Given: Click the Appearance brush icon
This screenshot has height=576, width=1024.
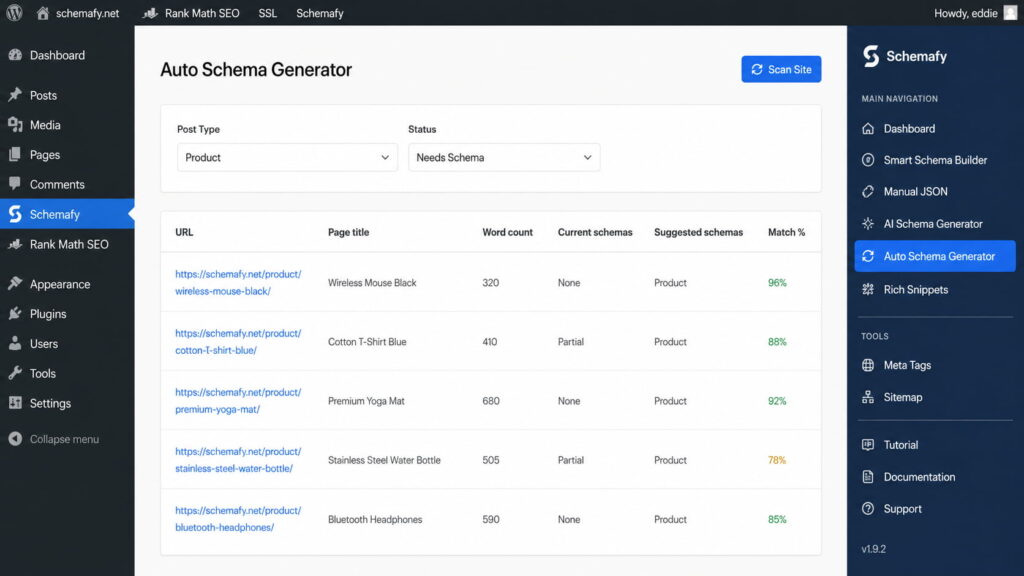Looking at the screenshot, I should point(15,284).
